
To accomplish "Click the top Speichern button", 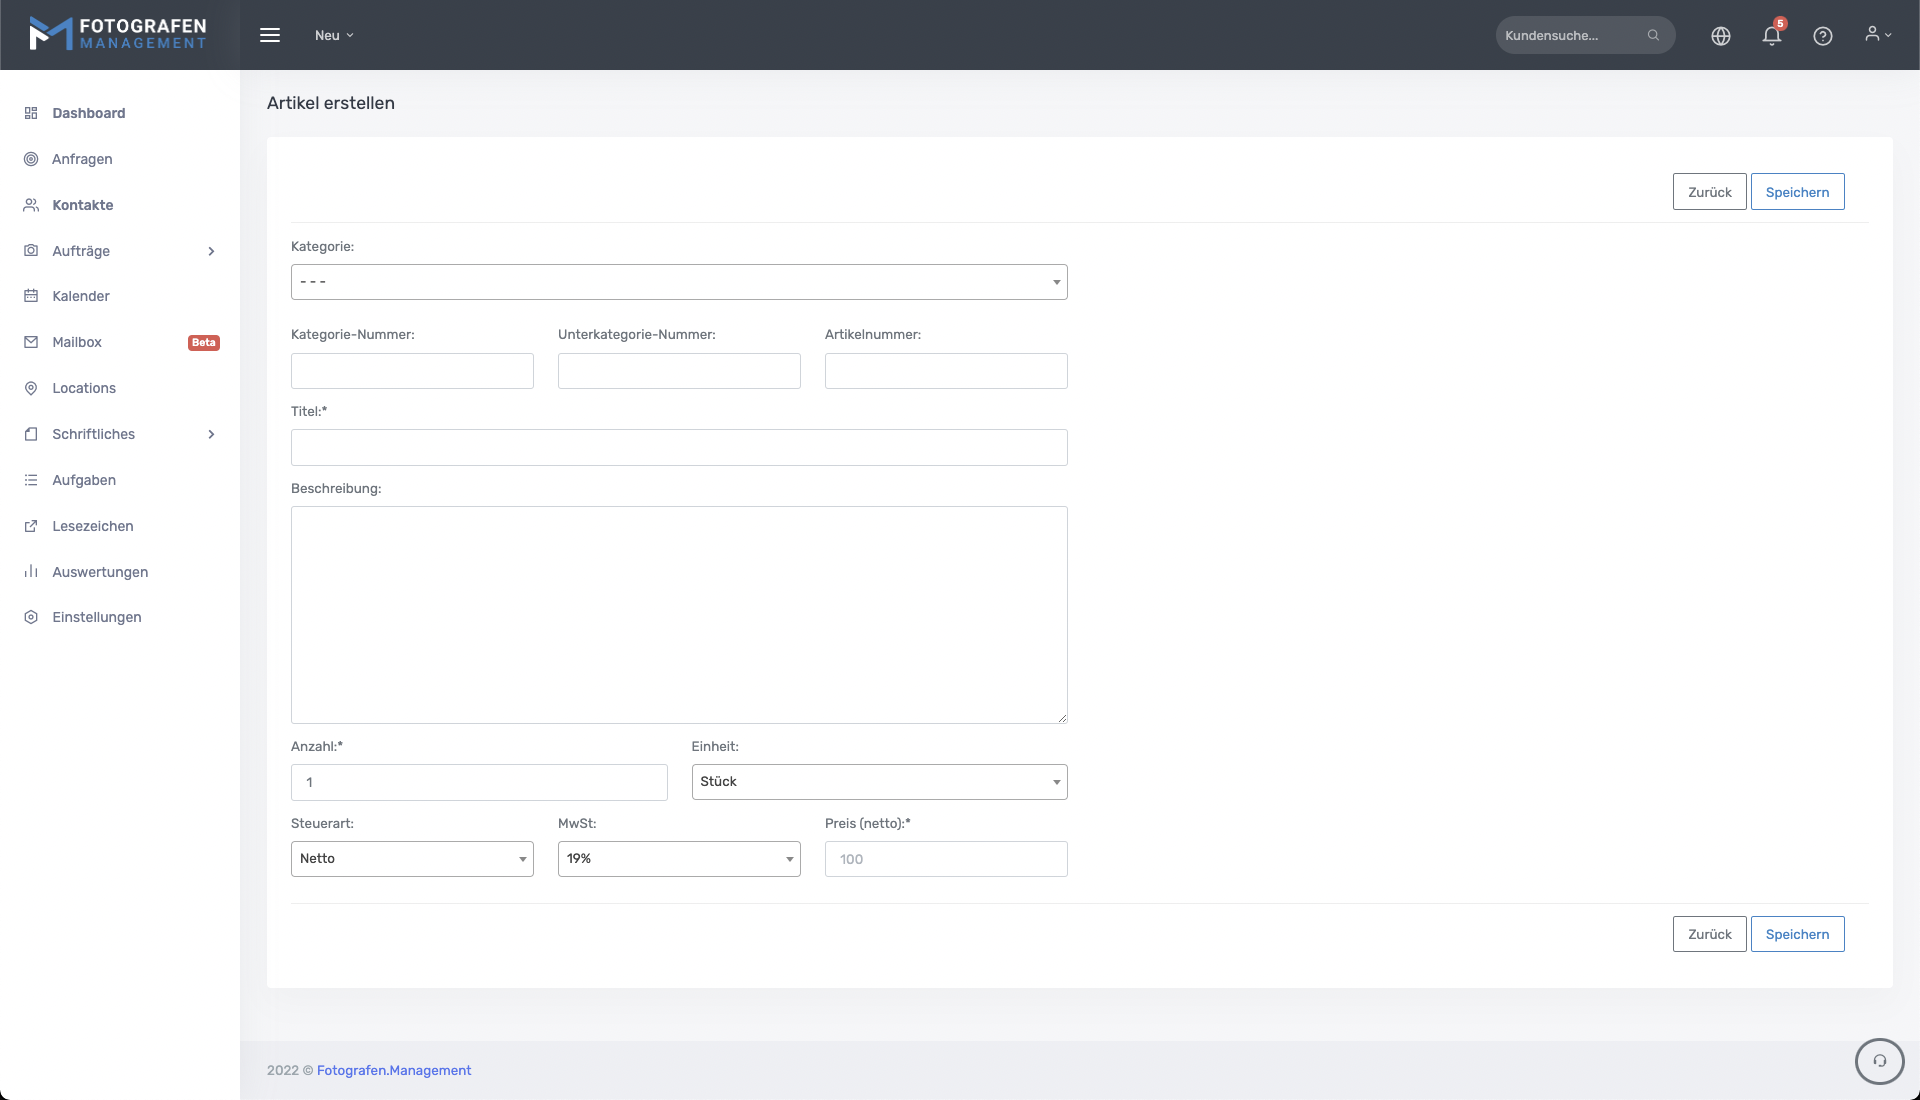I will pos(1796,192).
